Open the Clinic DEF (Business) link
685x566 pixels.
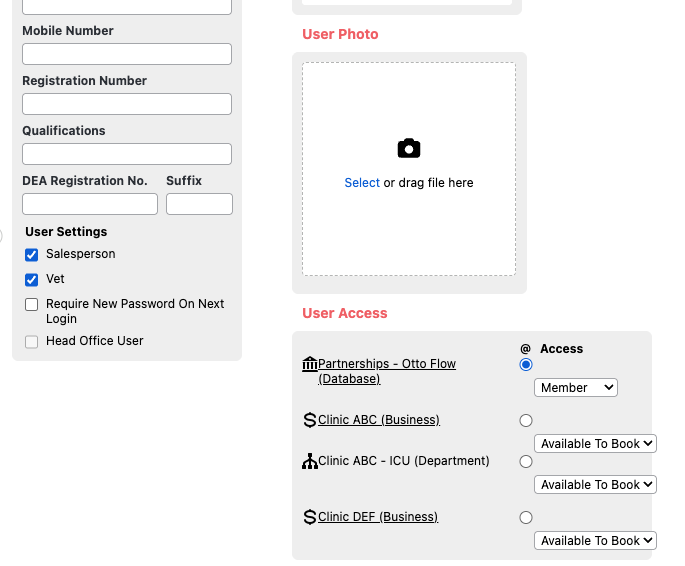[x=378, y=517]
